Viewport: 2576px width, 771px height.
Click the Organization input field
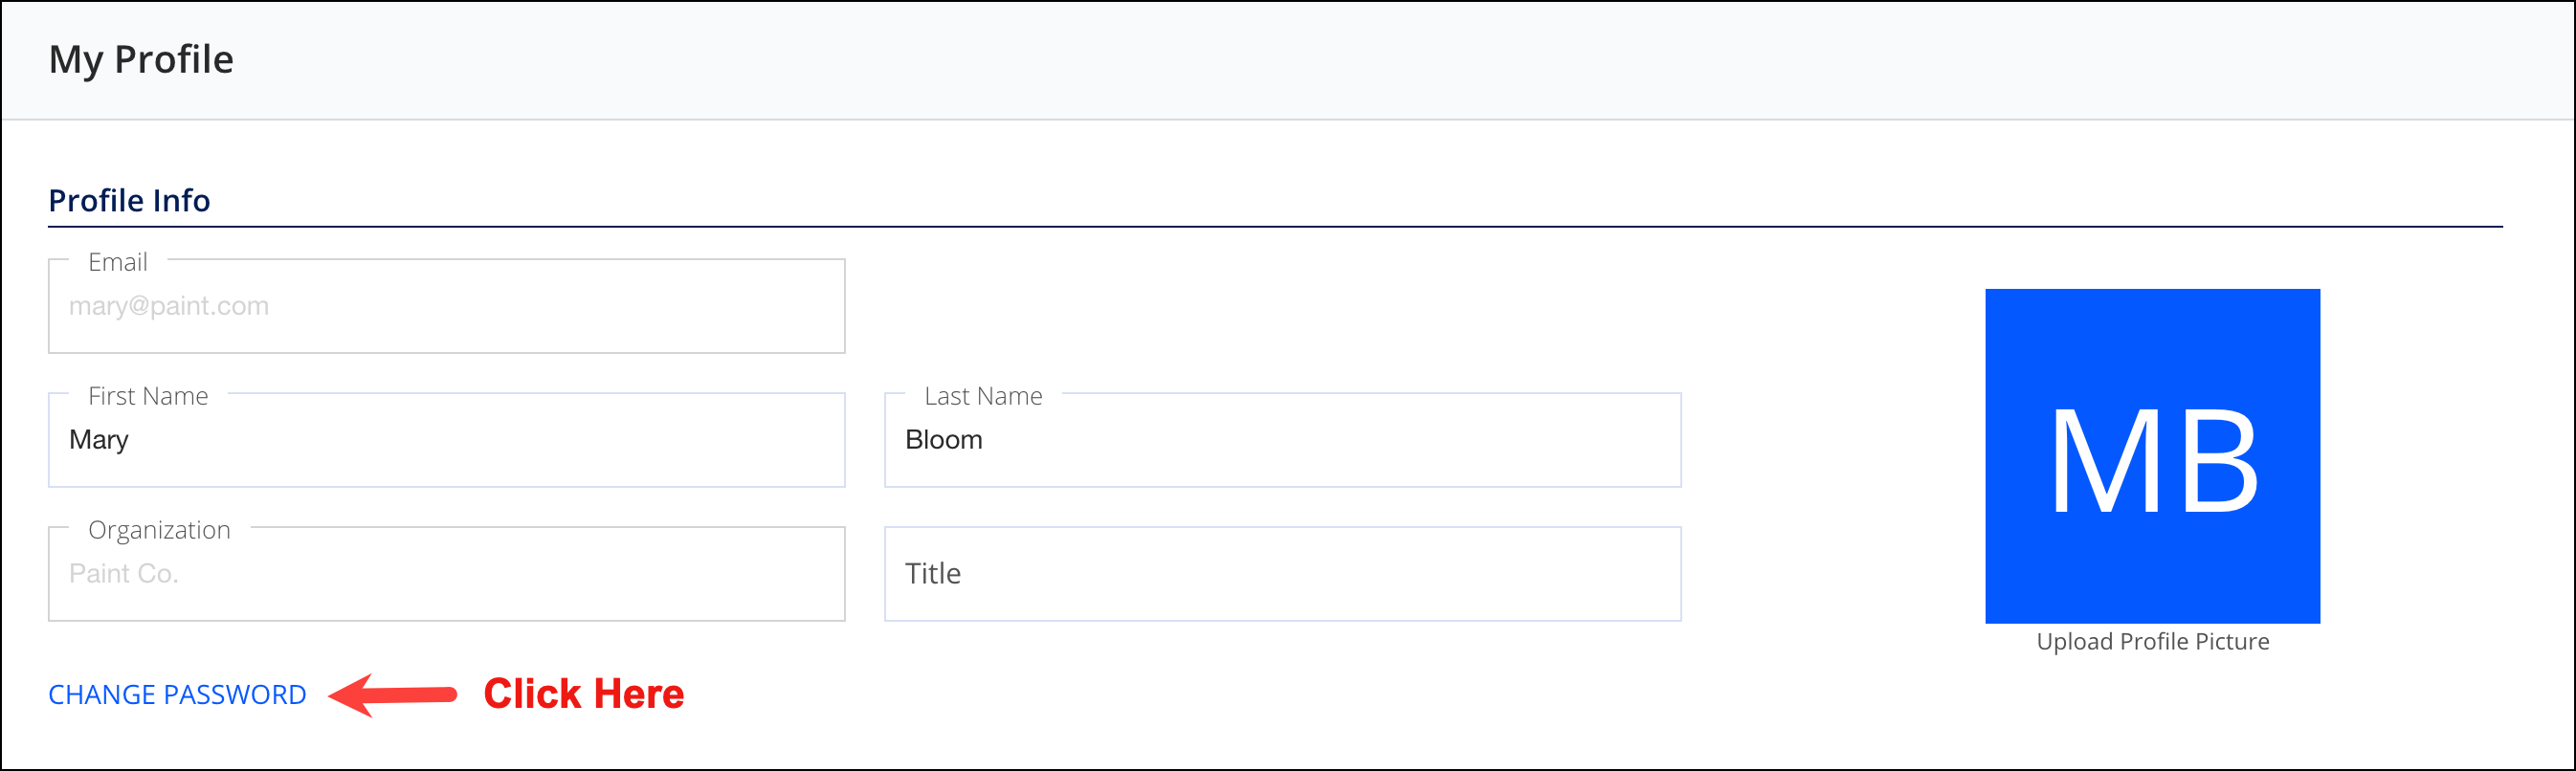pyautogui.click(x=446, y=574)
